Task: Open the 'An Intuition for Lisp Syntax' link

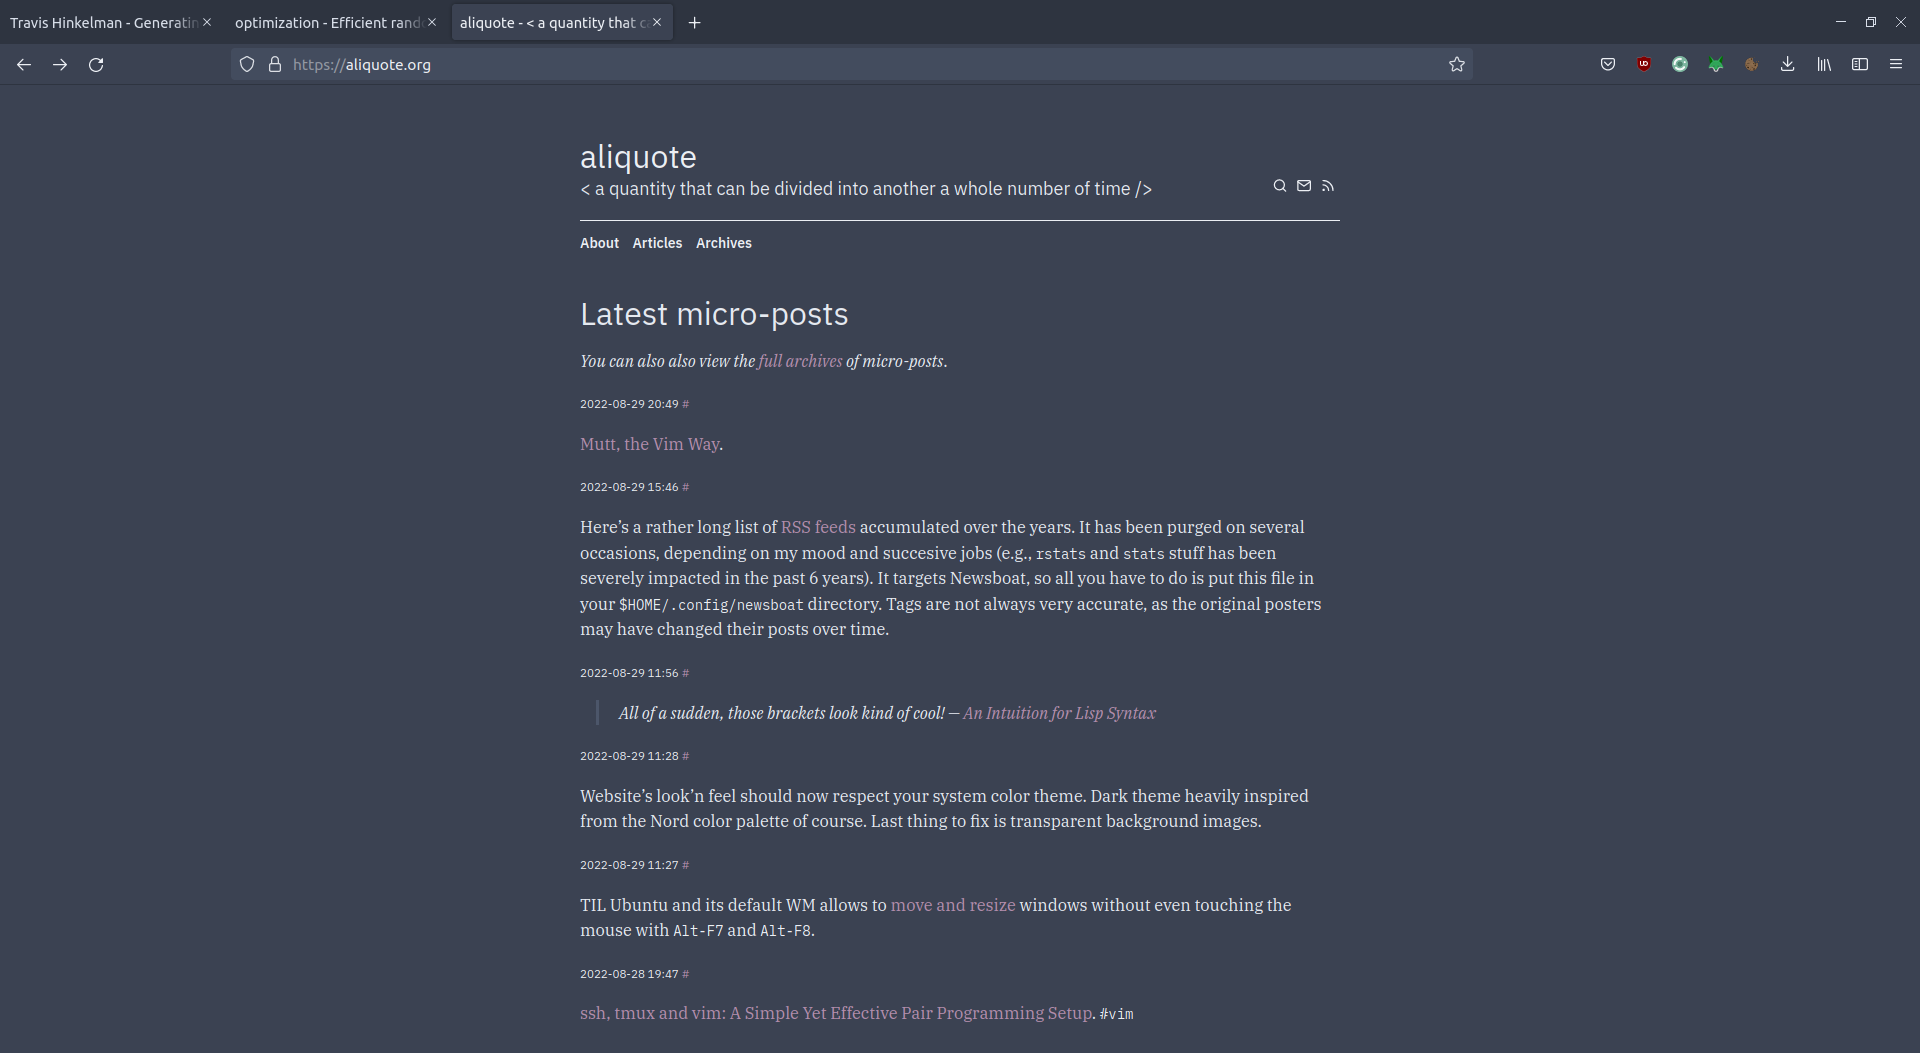Action: 1059,713
